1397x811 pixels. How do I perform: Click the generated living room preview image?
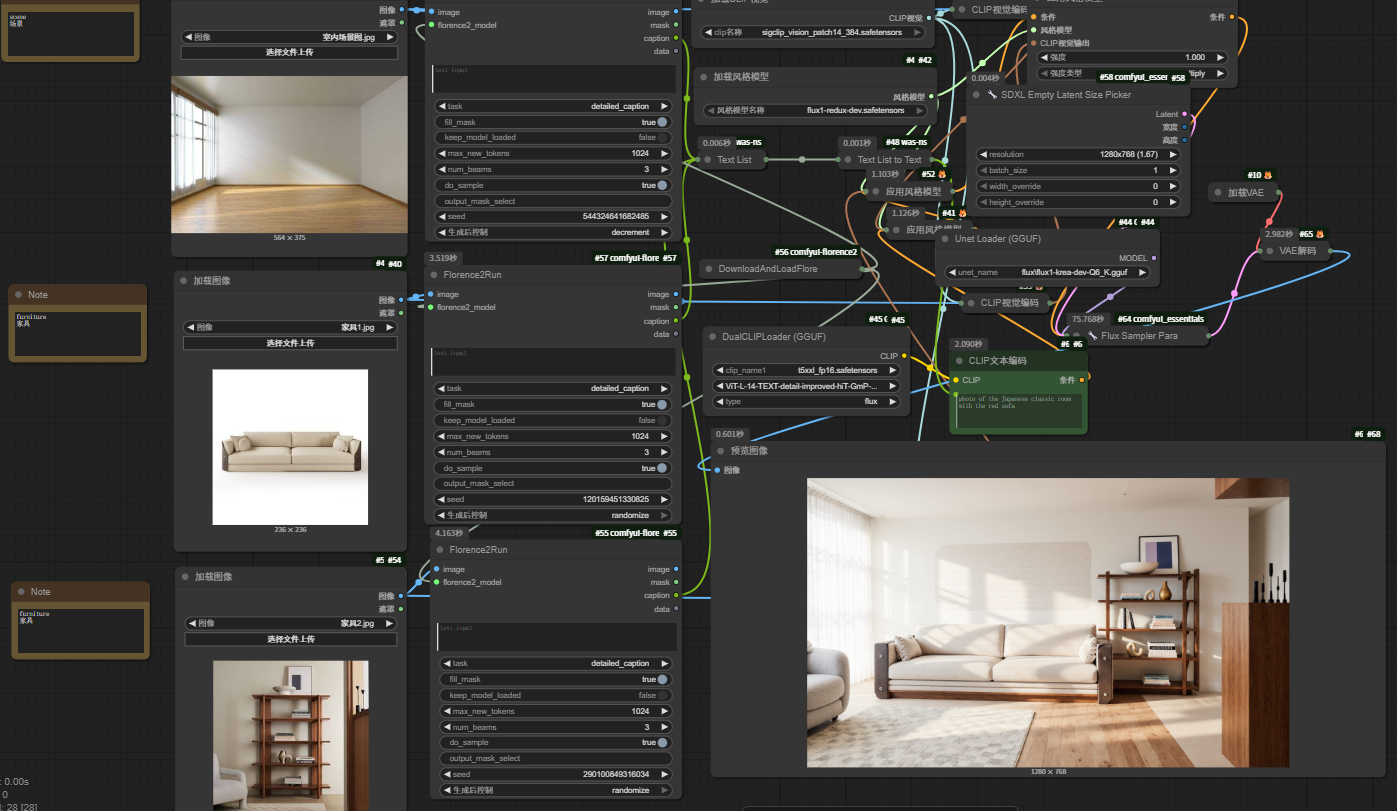pyautogui.click(x=1048, y=622)
